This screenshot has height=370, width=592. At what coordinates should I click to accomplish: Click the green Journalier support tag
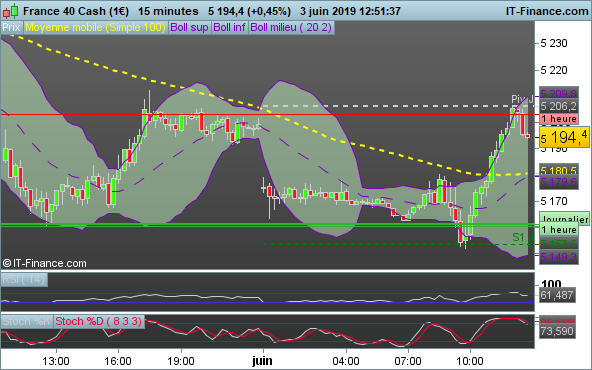click(x=564, y=219)
